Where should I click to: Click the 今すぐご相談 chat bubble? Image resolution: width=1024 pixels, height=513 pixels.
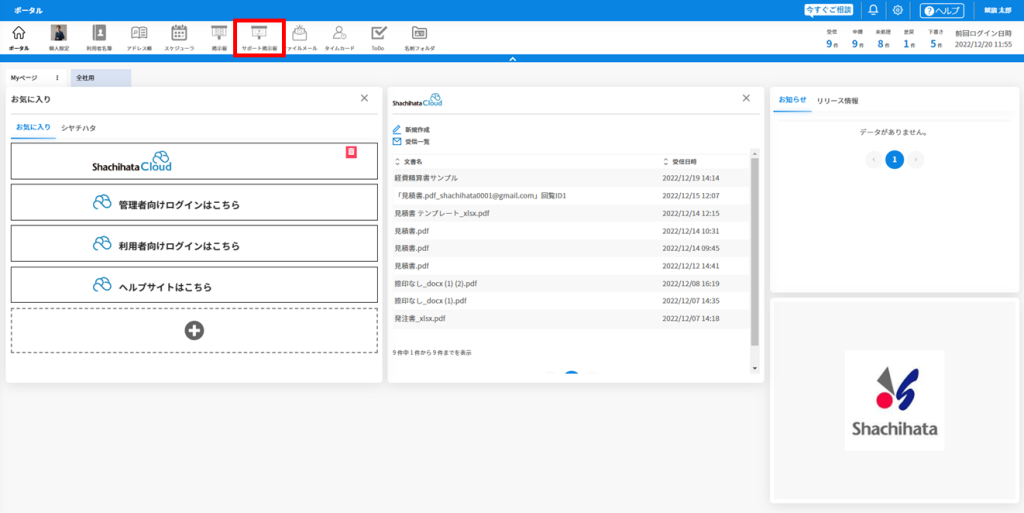(x=829, y=10)
